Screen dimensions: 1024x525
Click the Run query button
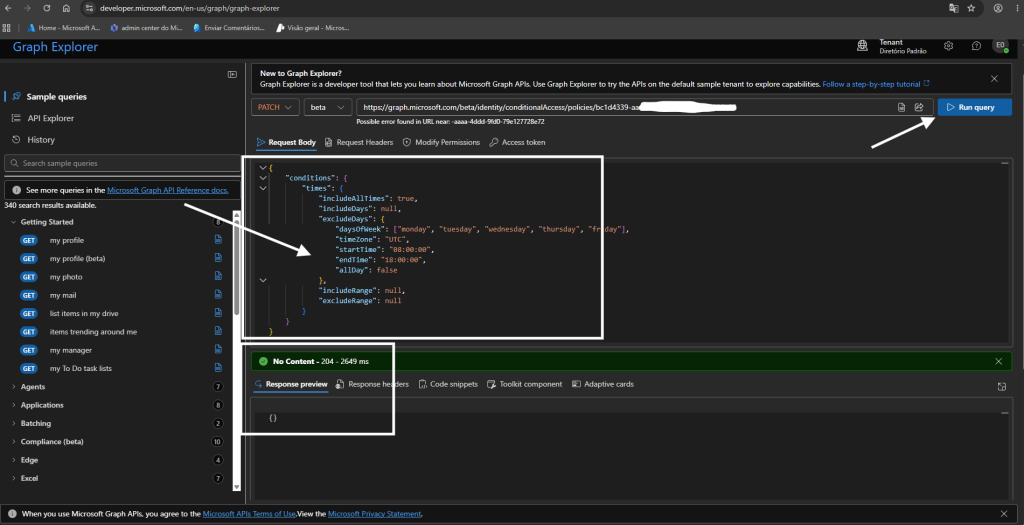pyautogui.click(x=974, y=107)
